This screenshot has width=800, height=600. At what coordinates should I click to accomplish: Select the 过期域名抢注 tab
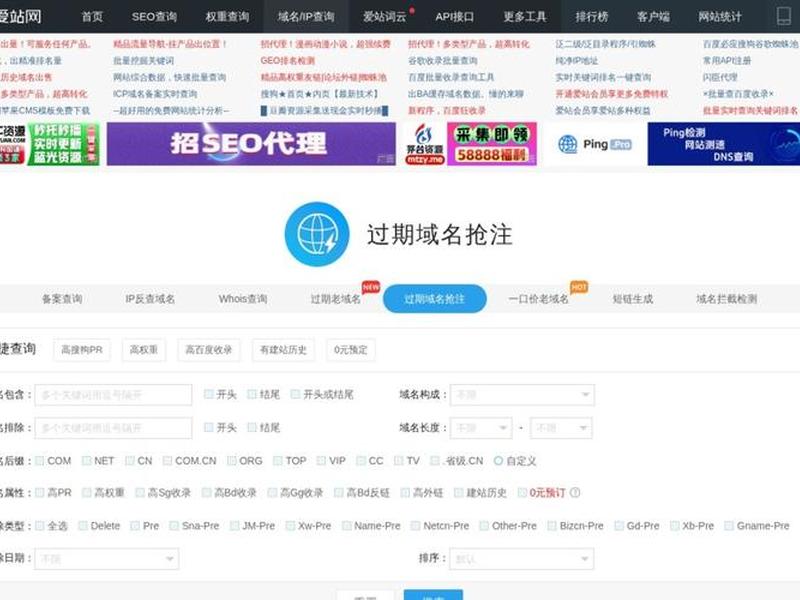coord(435,299)
